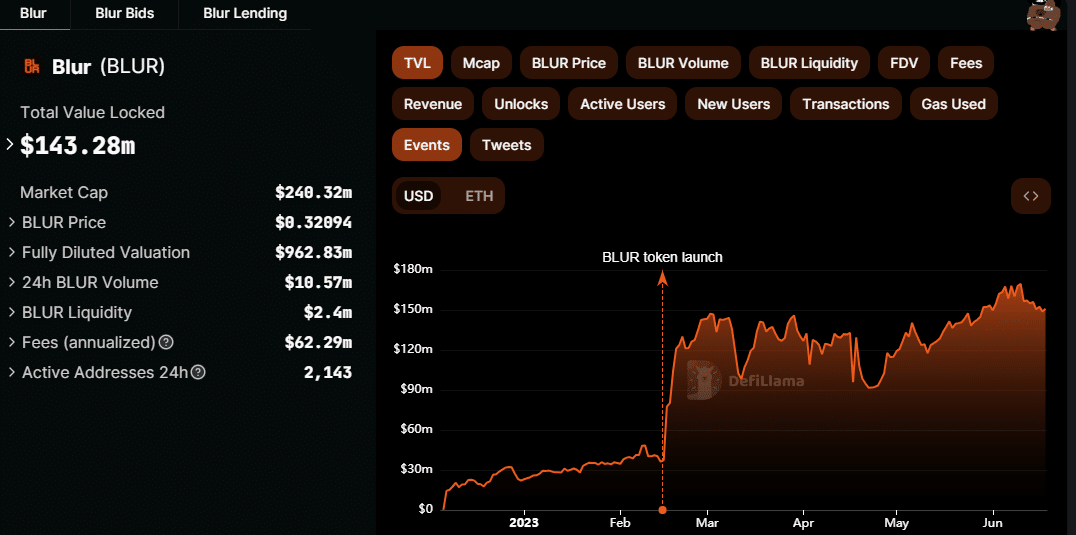
Task: Click the $962.83m valuation figure
Action: (x=314, y=252)
